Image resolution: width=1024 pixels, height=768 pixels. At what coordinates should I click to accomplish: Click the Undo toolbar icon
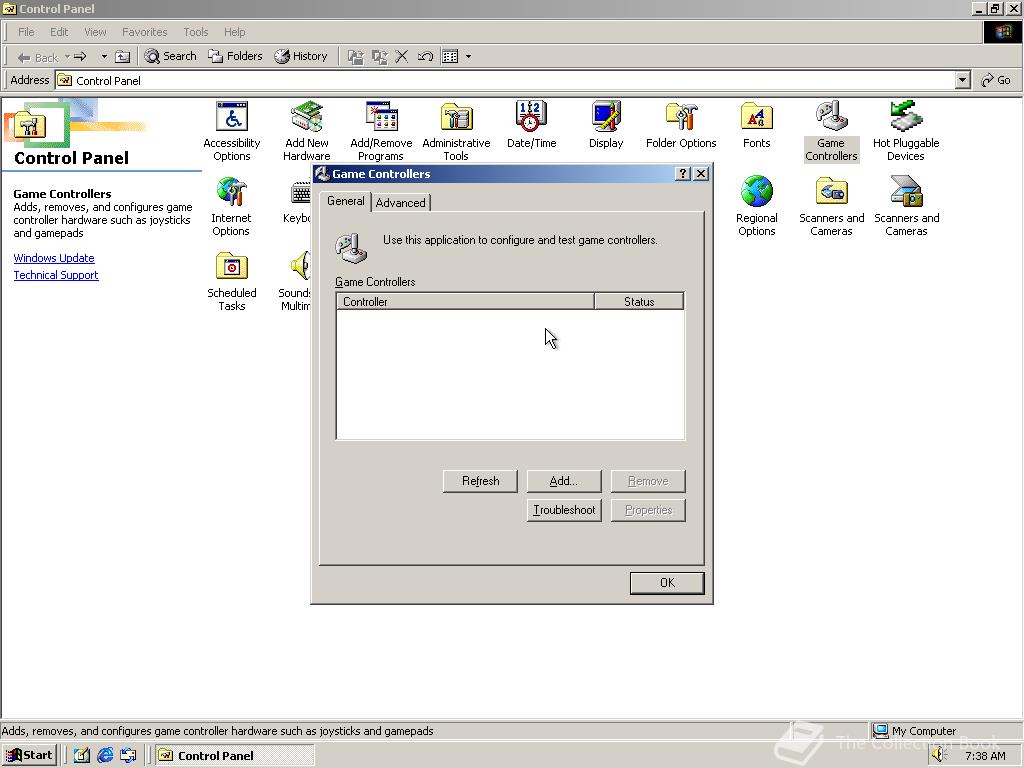(x=425, y=57)
